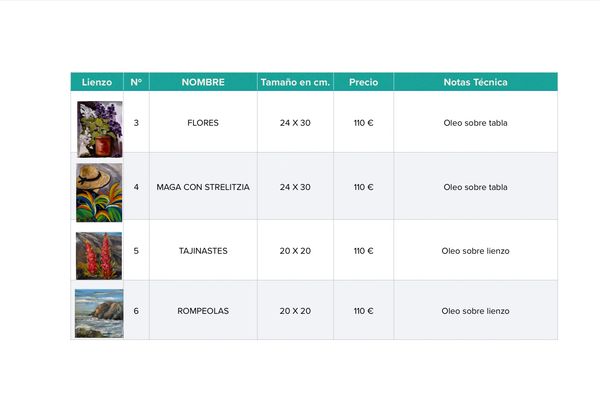
Task: Open the ROMPEOLAS painting thumbnail
Action: (99, 314)
